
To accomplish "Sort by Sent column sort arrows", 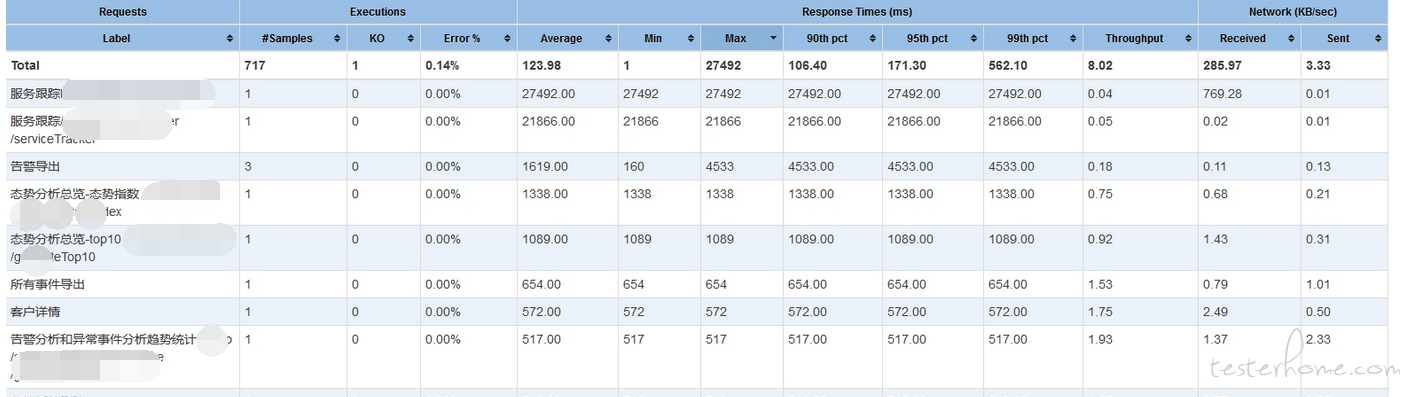I will tap(1378, 39).
